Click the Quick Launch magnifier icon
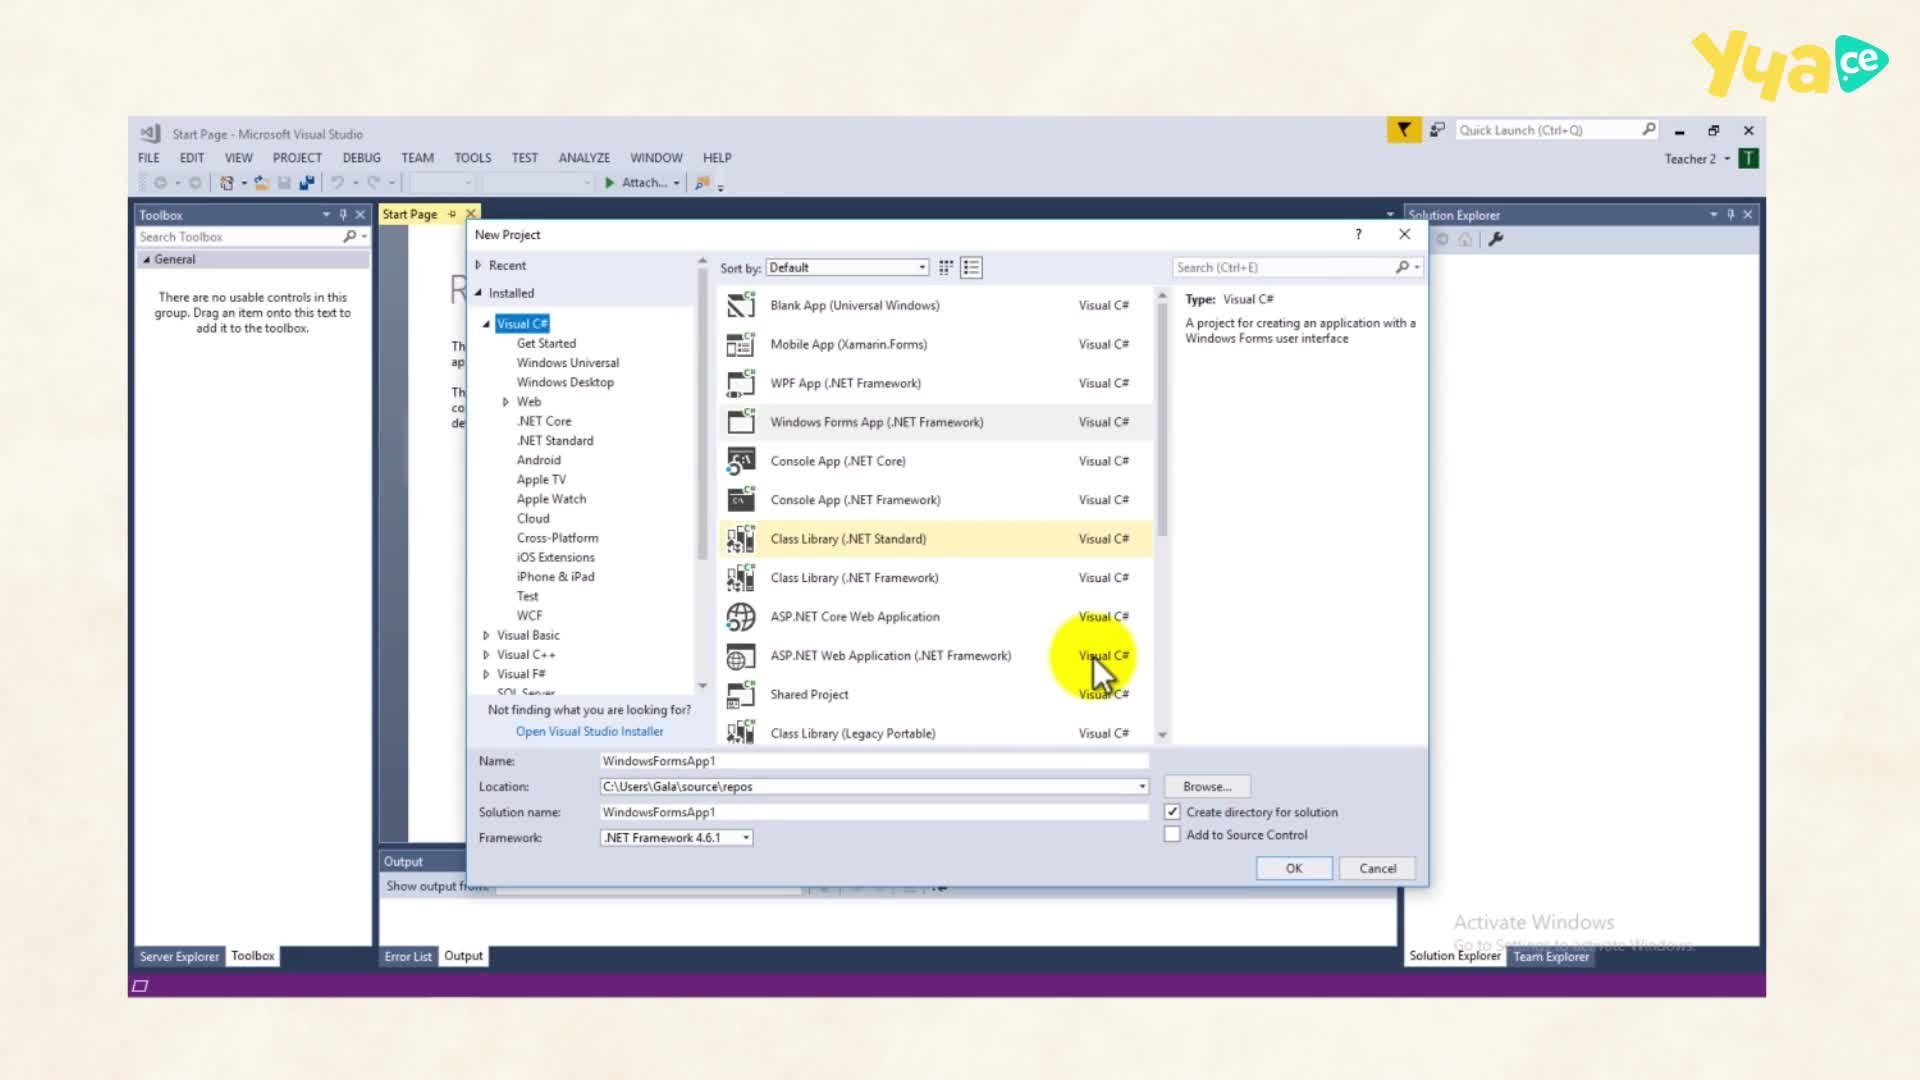 [x=1649, y=130]
